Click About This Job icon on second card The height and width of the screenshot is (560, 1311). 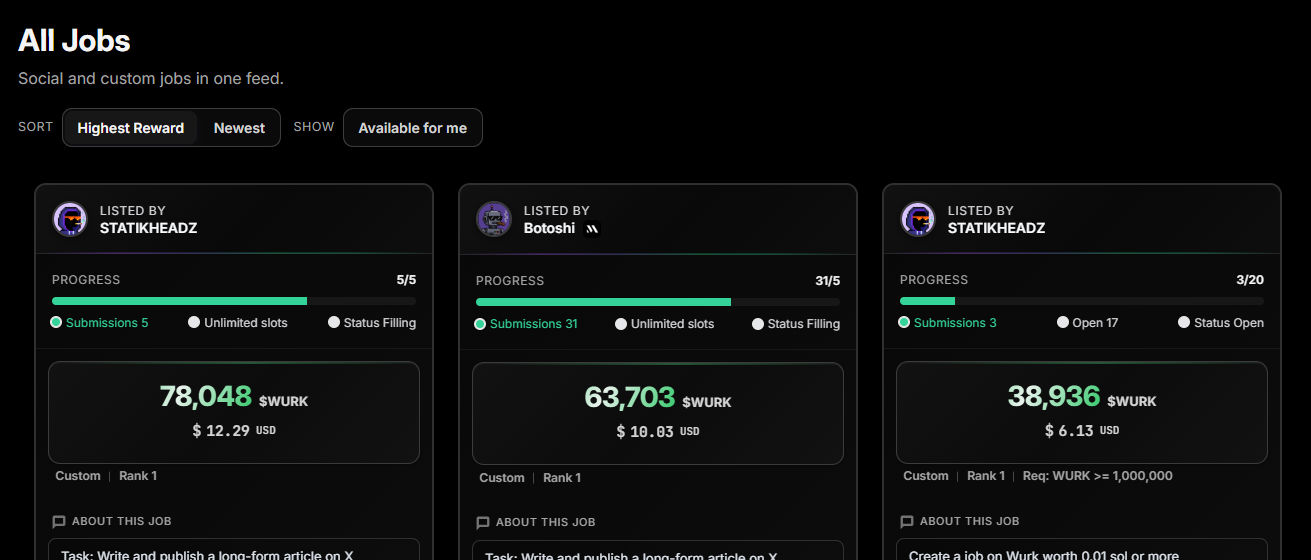point(483,522)
